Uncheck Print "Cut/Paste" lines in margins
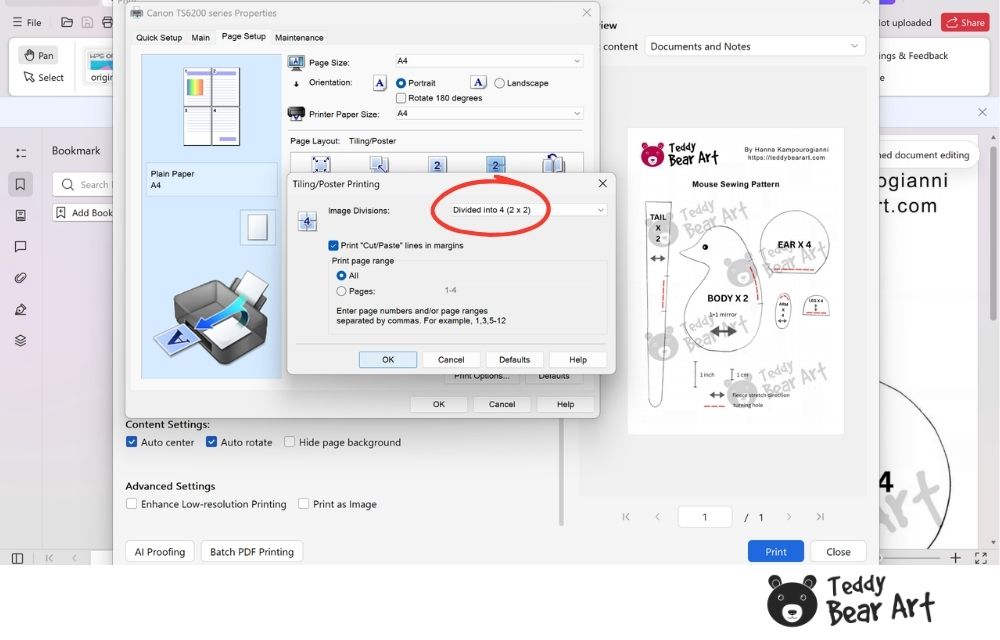The image size is (1000, 640). click(333, 245)
